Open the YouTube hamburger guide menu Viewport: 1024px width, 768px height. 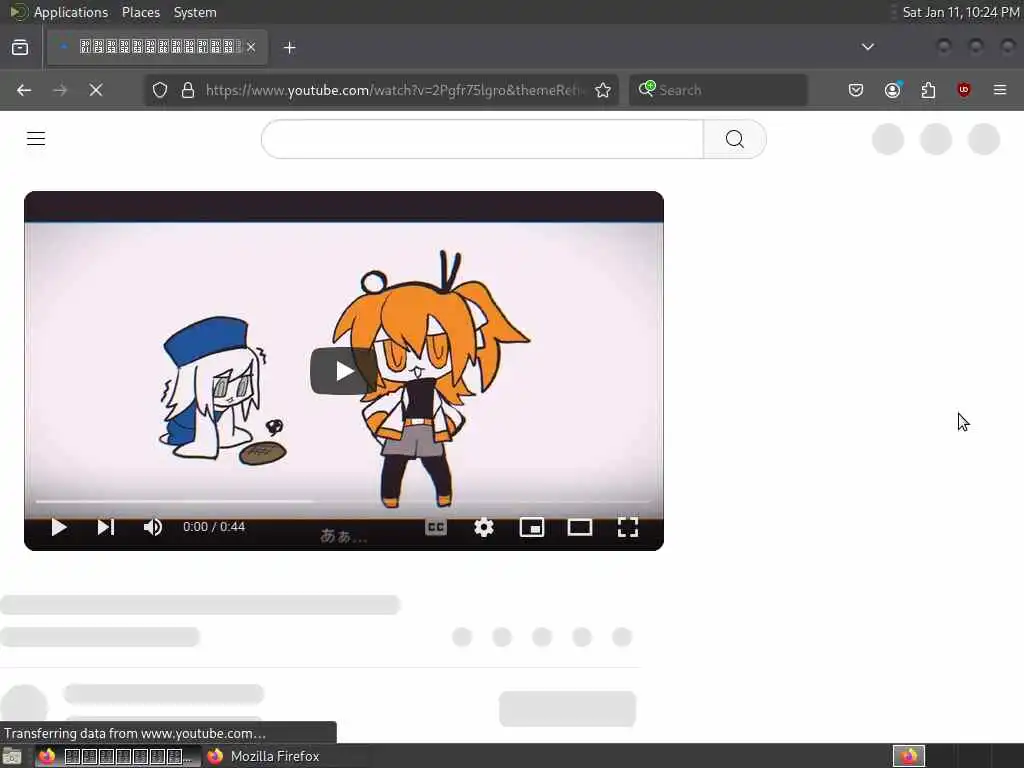pyautogui.click(x=36, y=138)
